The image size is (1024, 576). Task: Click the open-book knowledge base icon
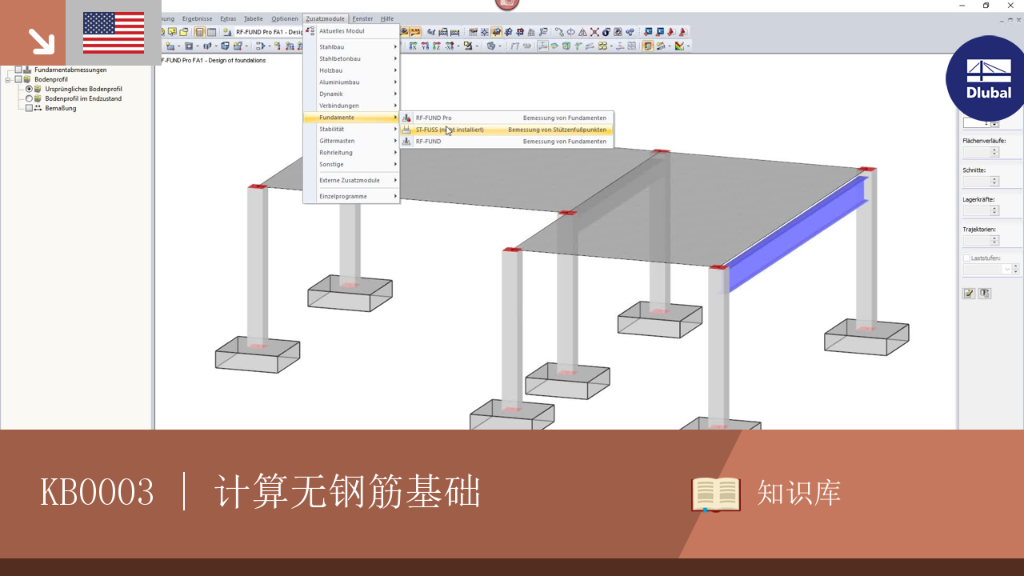coord(716,494)
